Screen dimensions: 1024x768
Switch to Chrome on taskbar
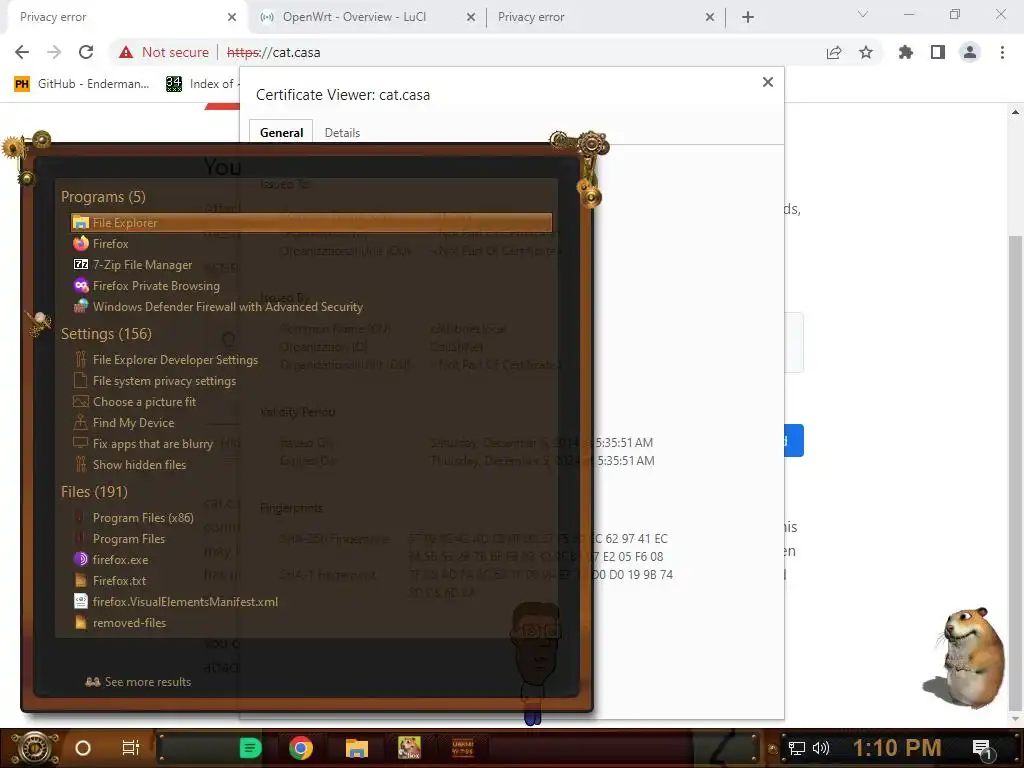(300, 748)
